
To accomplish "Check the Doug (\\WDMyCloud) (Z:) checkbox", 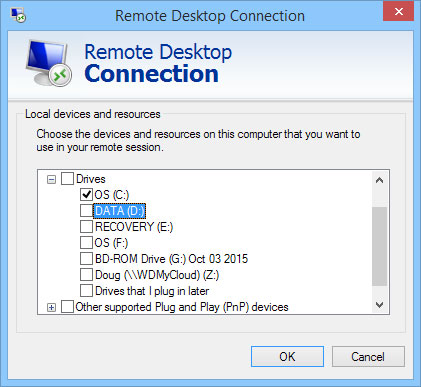I will 86,274.
